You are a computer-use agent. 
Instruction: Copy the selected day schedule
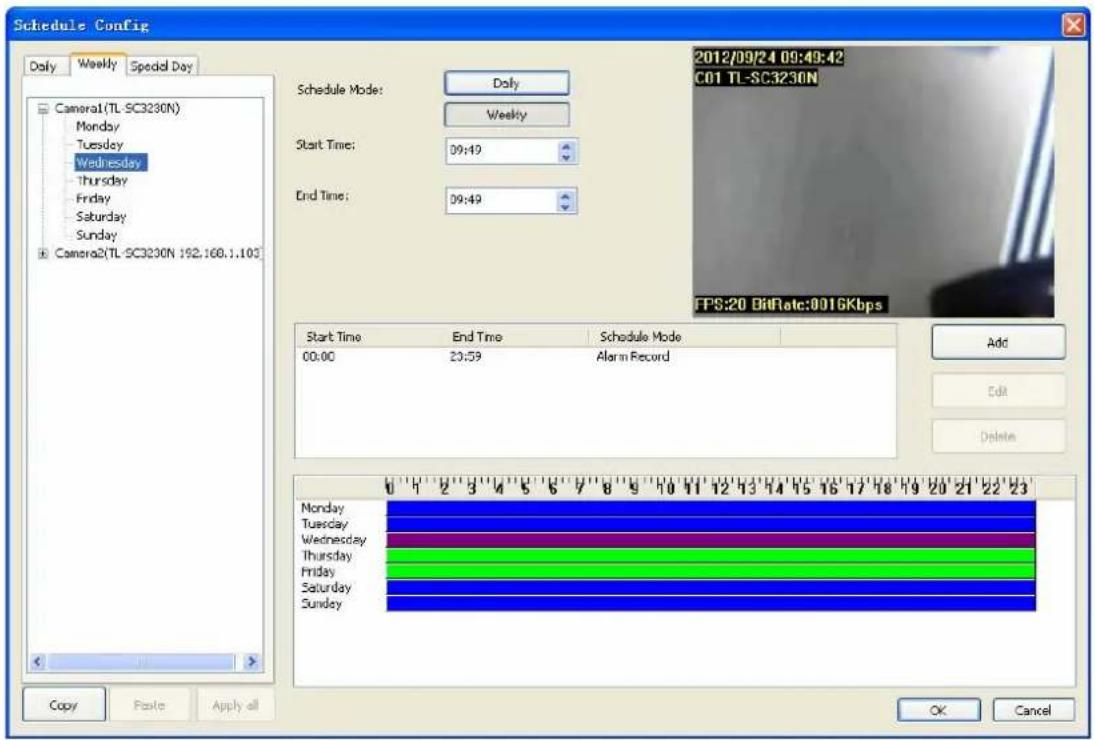[x=64, y=705]
